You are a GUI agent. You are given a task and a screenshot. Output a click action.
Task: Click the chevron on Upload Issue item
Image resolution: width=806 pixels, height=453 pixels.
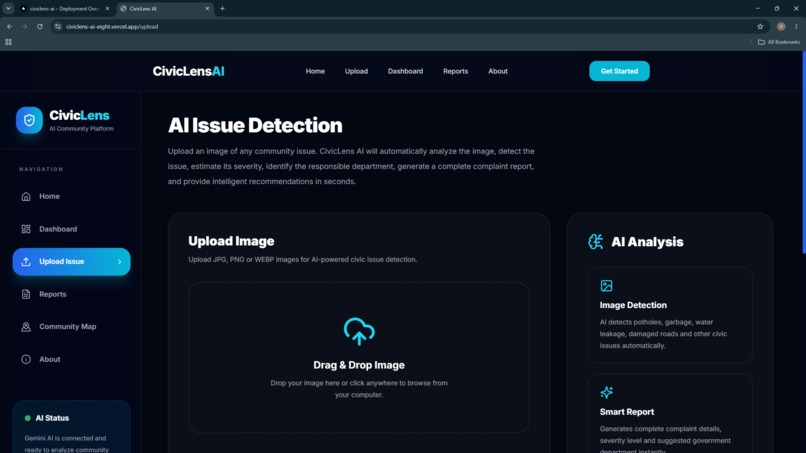point(119,262)
